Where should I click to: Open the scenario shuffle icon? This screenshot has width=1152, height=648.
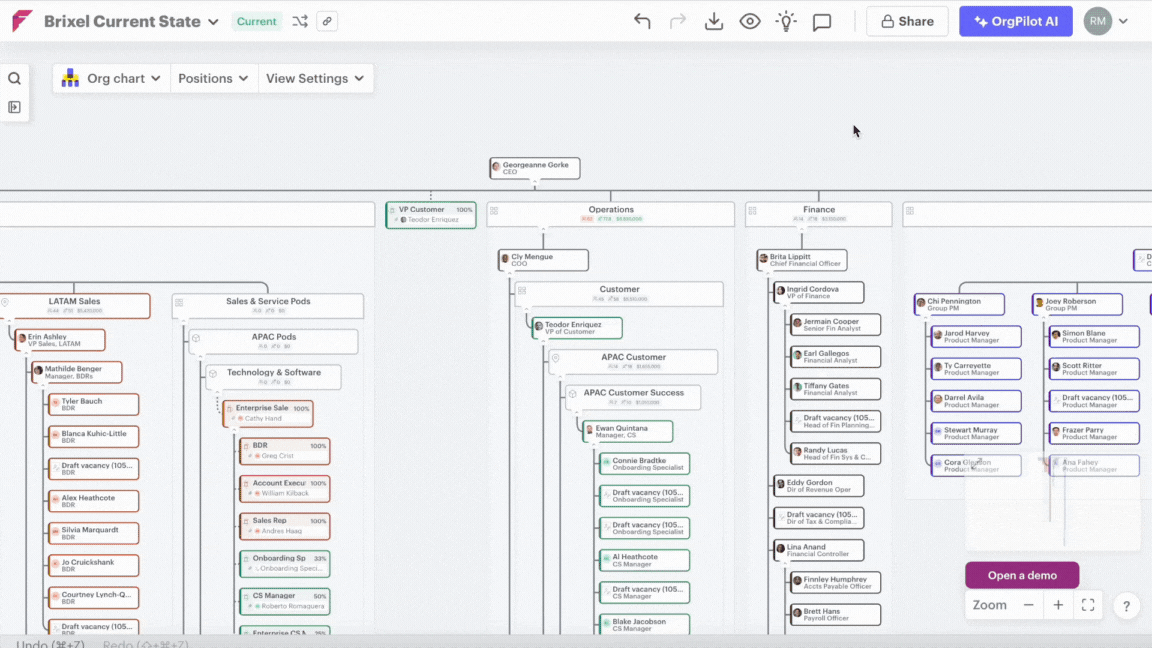coord(300,21)
